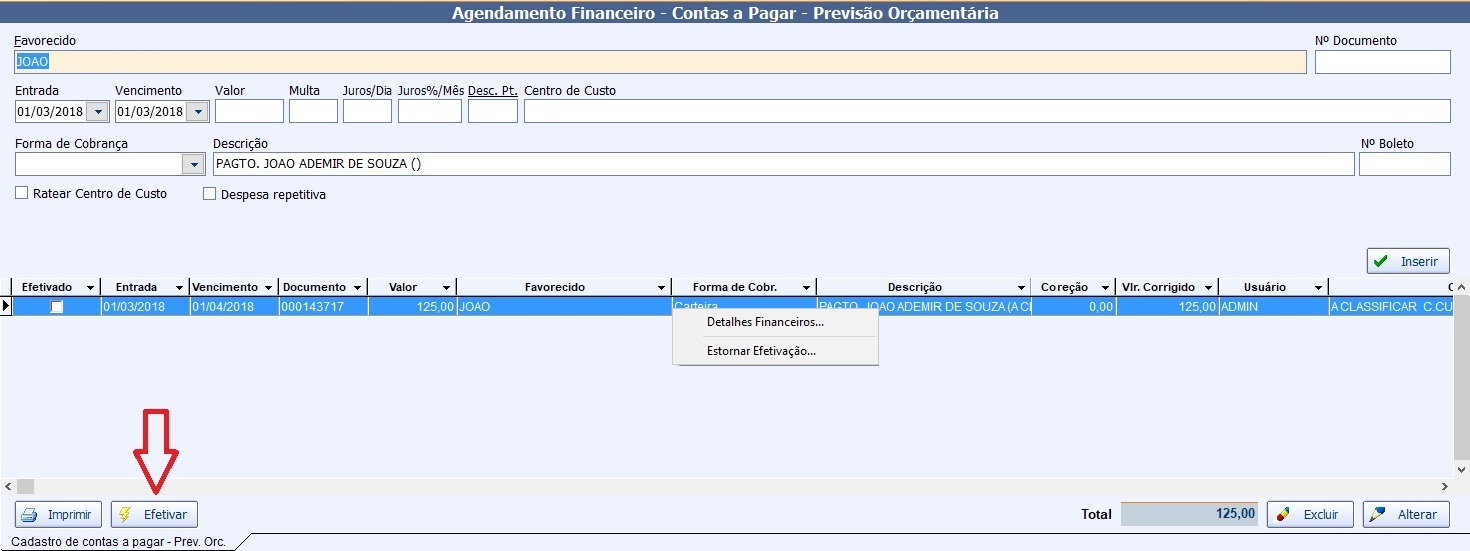Click the Desc. Pt. input field
The width and height of the screenshot is (1470, 551).
[493, 111]
